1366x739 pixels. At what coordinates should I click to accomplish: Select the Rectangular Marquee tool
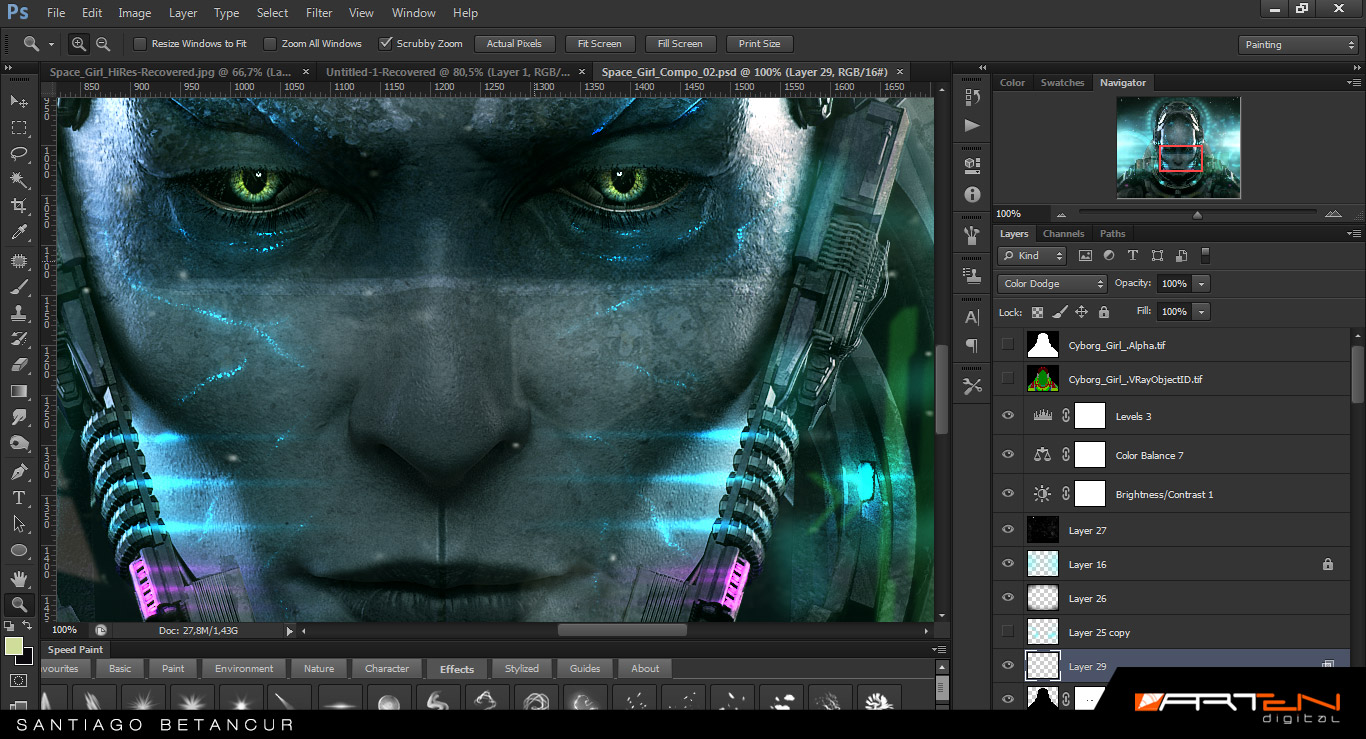(x=19, y=128)
